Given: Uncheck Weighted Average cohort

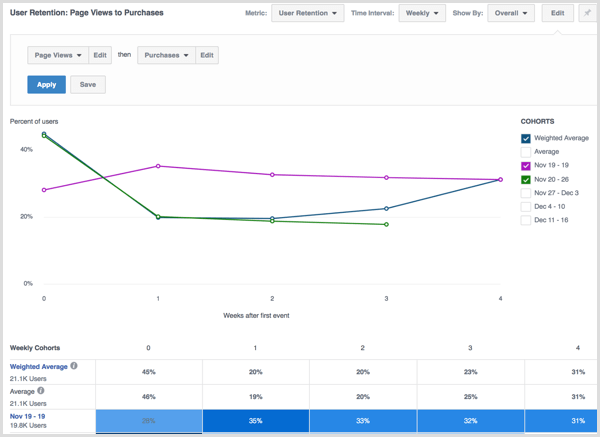Looking at the screenshot, I should coord(526,138).
